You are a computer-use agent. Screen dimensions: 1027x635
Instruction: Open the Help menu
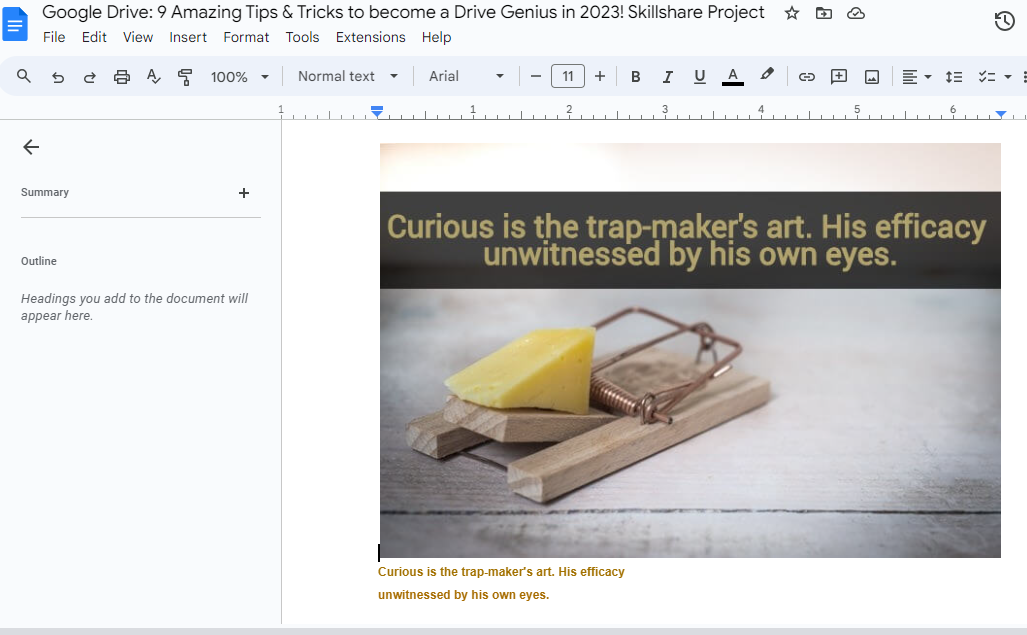click(x=436, y=37)
